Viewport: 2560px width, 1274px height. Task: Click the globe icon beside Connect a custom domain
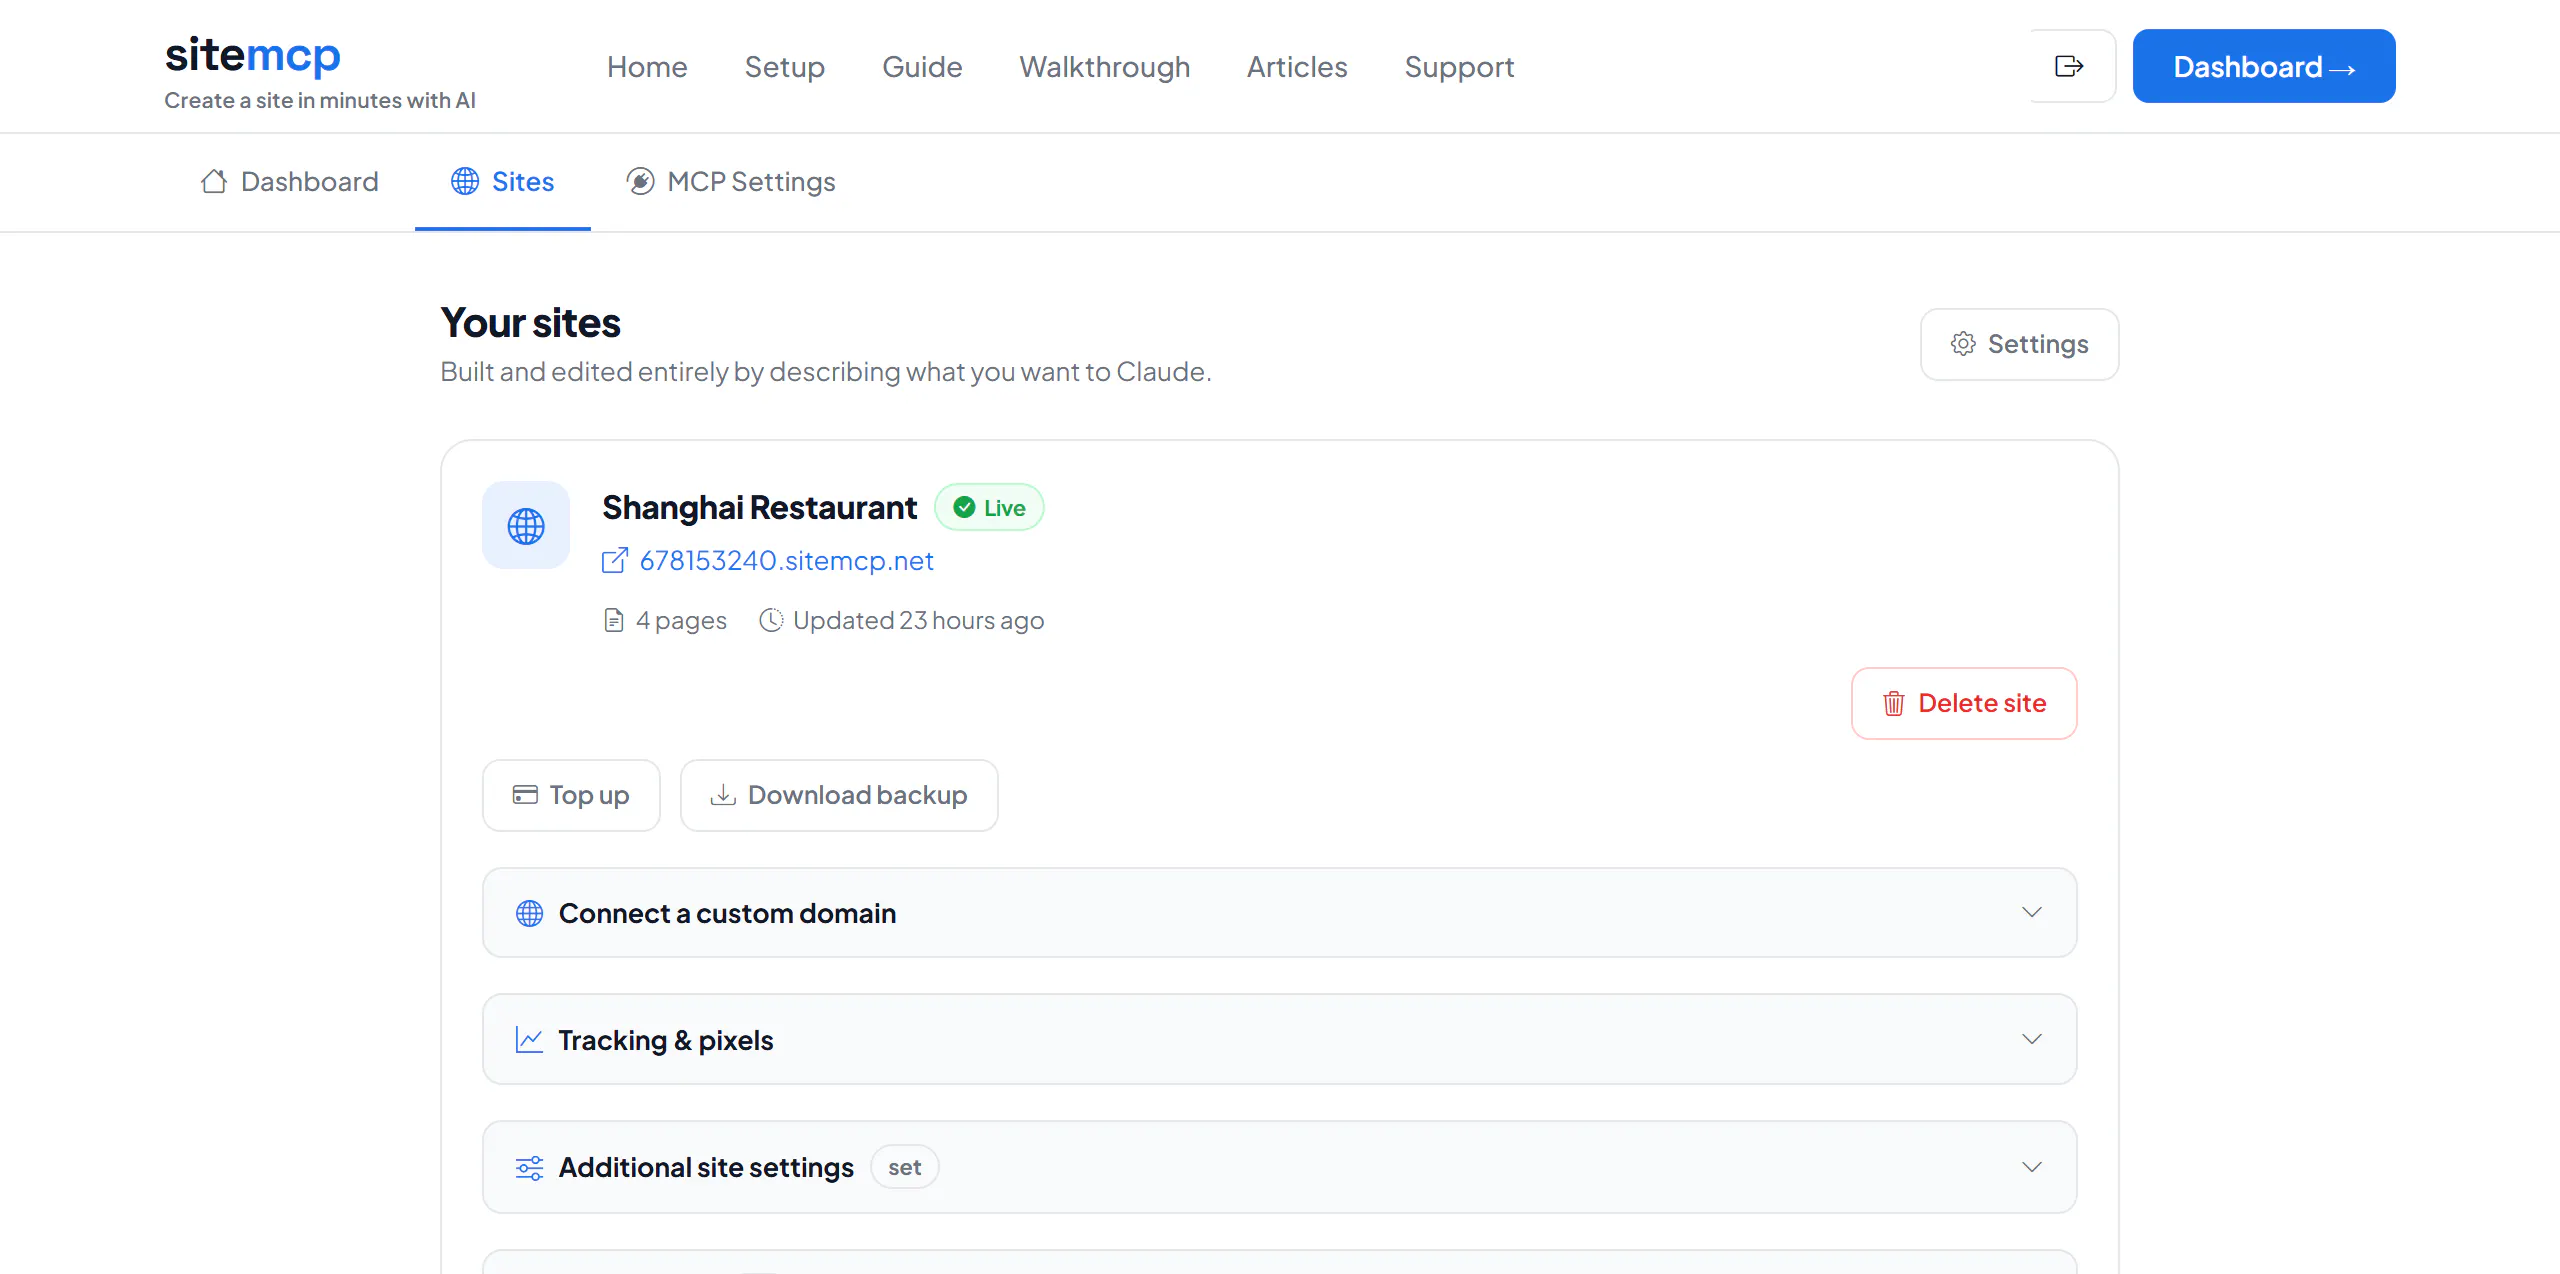529,914
